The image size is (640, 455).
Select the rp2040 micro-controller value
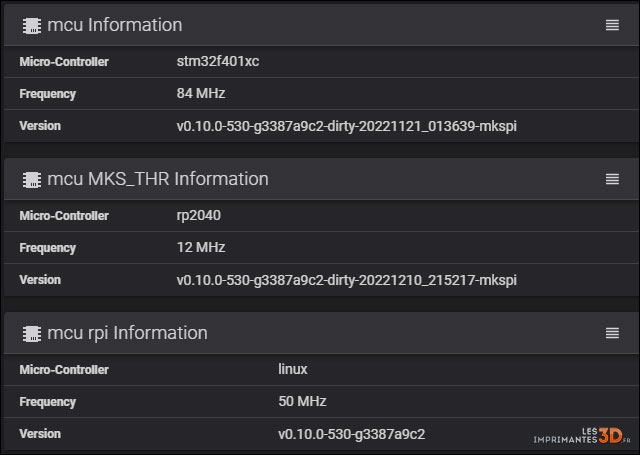point(199,216)
